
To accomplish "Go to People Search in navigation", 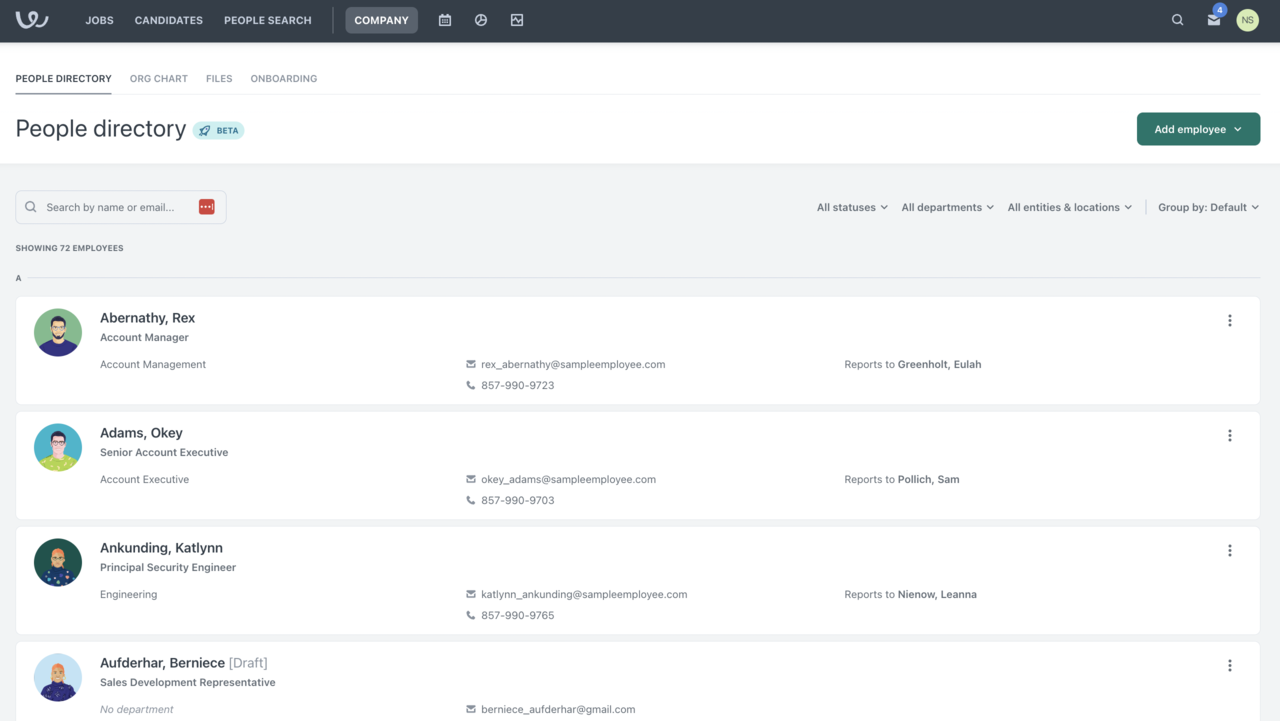I will [x=268, y=20].
